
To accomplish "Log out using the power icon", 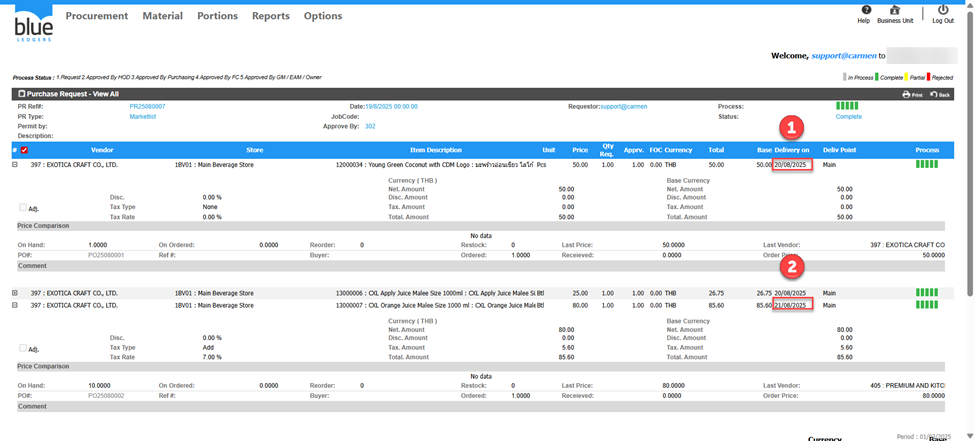I will [942, 10].
